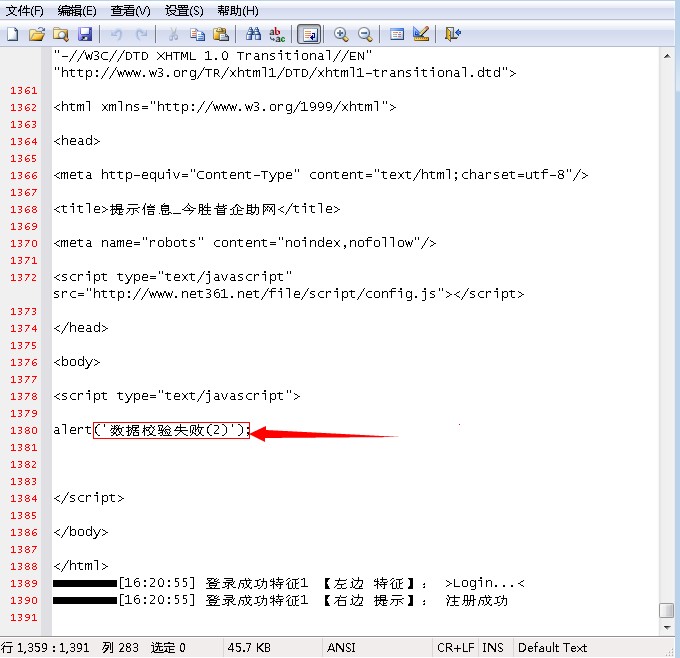Paste from the clipboard icon

(x=221, y=34)
